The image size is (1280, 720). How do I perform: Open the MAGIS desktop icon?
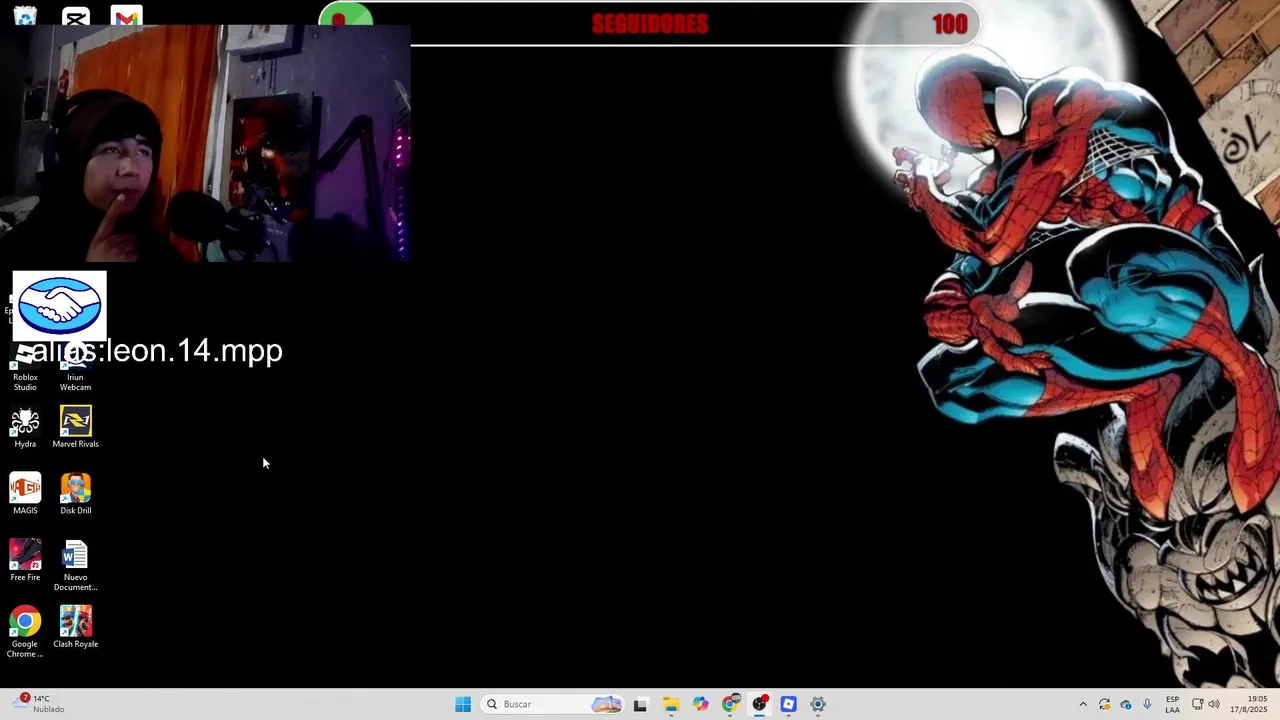(25, 494)
